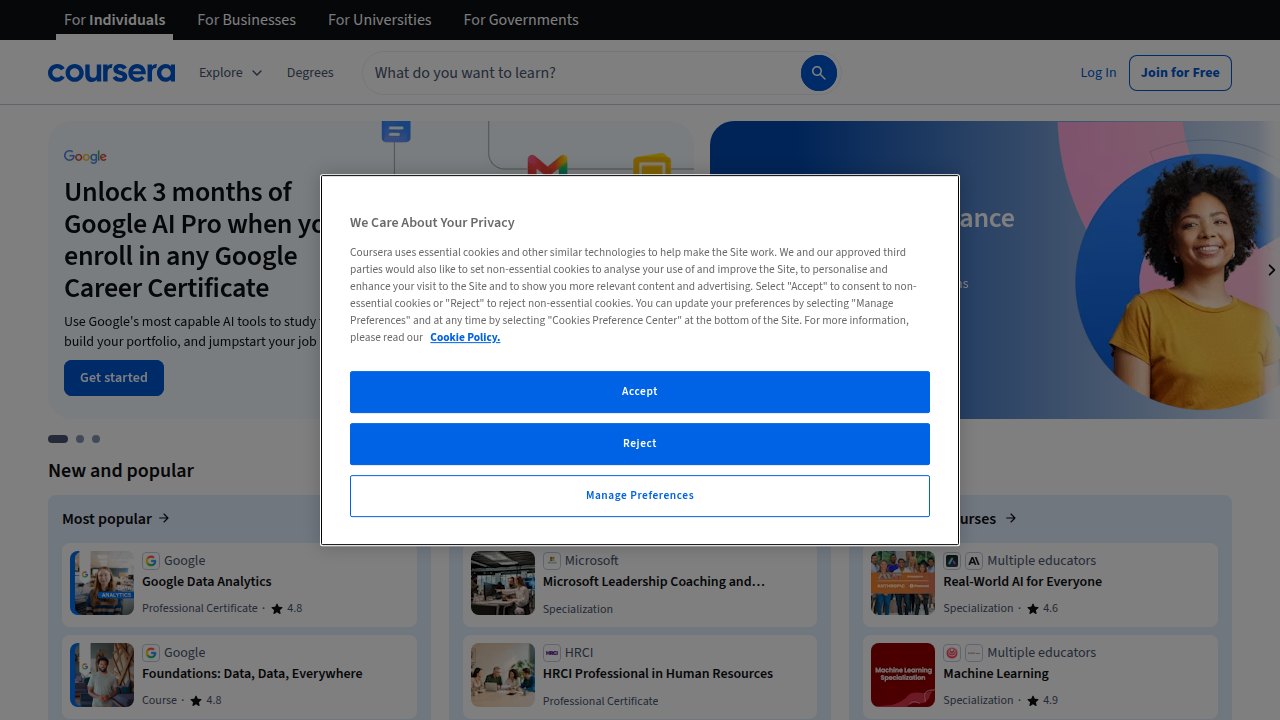Click arrow next to Most popular
This screenshot has height=720, width=1280.
[x=164, y=518]
